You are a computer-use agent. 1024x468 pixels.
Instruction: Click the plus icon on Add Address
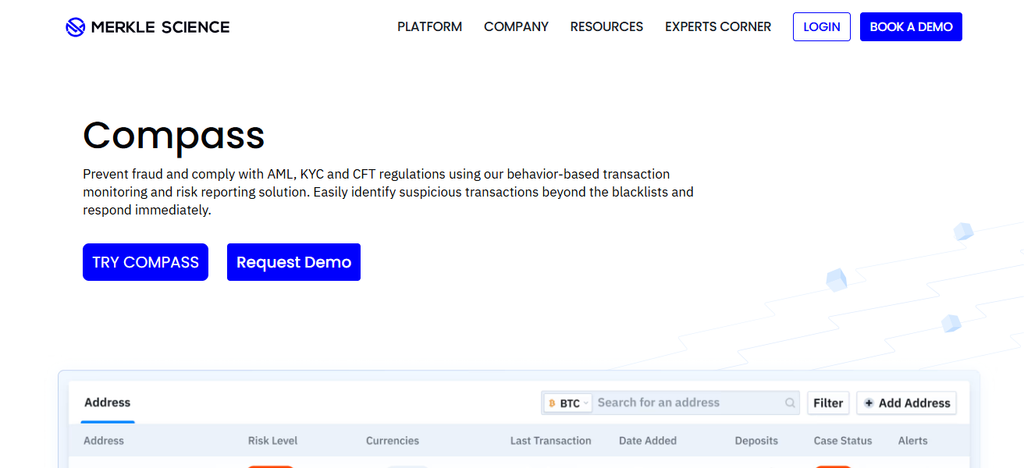pos(869,403)
